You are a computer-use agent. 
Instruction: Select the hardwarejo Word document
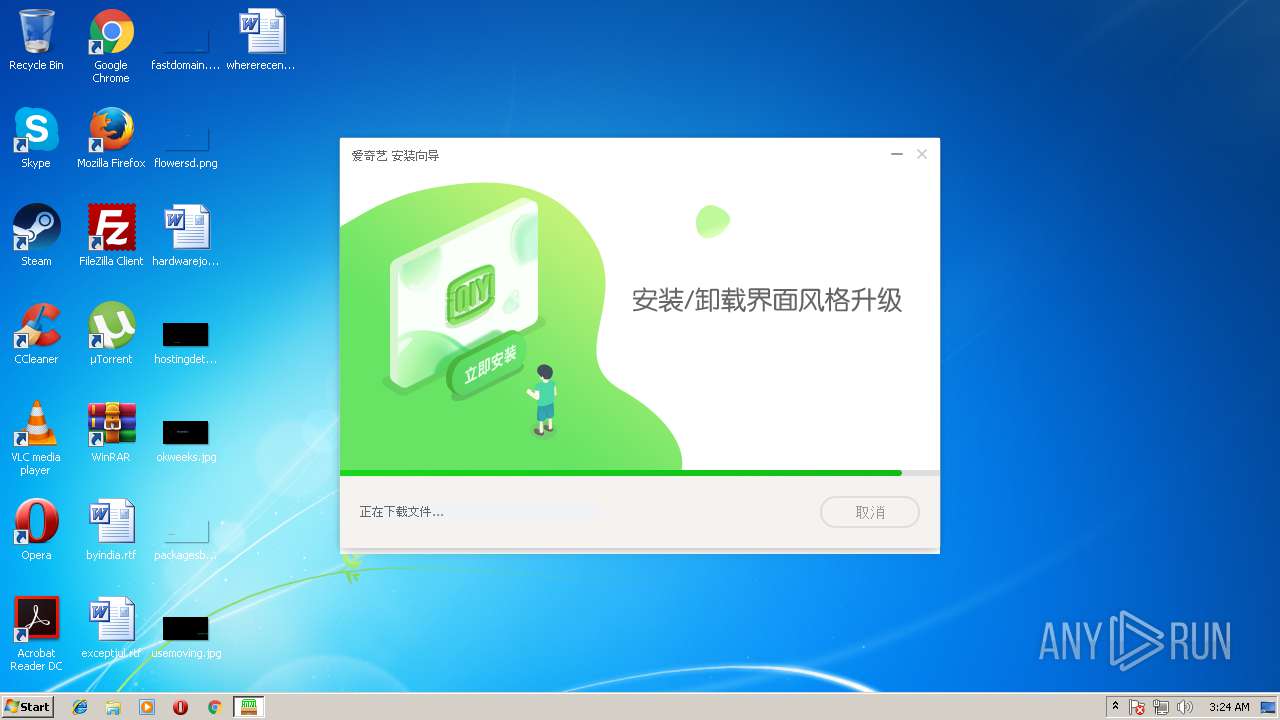pyautogui.click(x=186, y=236)
